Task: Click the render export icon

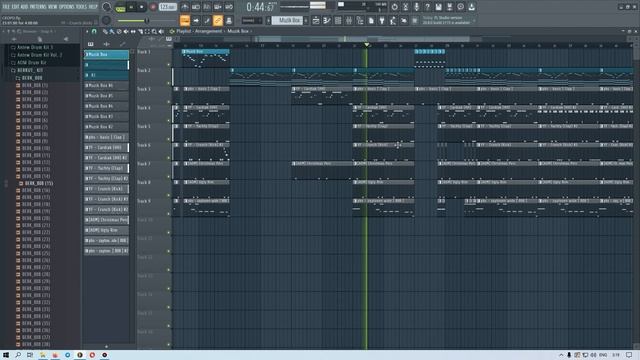Action: (449, 7)
